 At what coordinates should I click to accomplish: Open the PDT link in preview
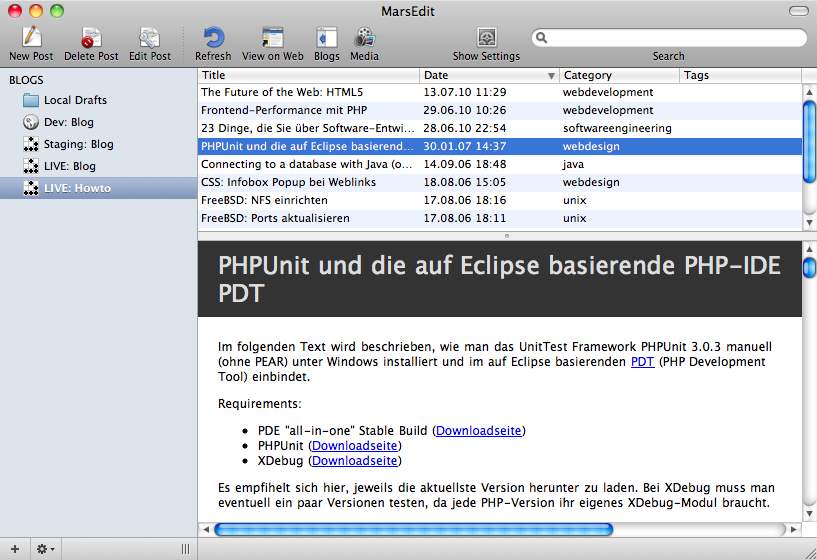point(642,362)
